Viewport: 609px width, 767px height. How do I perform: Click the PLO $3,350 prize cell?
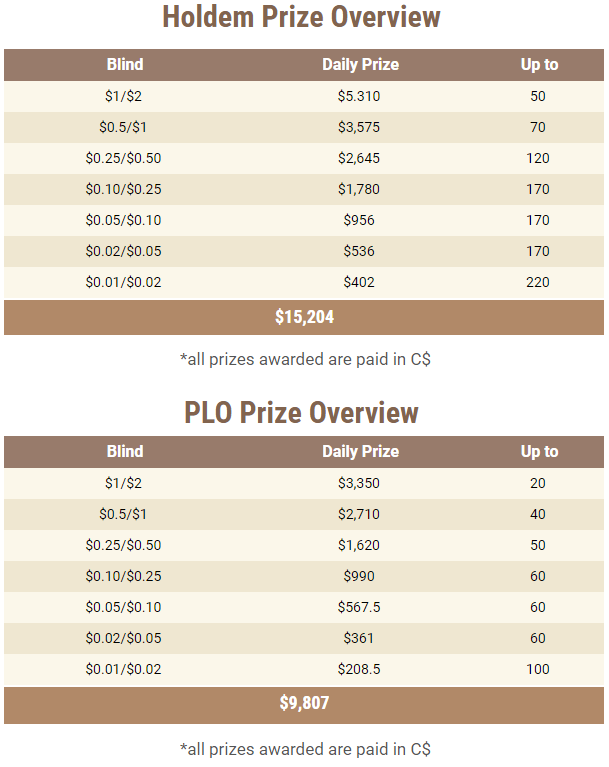pyautogui.click(x=359, y=483)
